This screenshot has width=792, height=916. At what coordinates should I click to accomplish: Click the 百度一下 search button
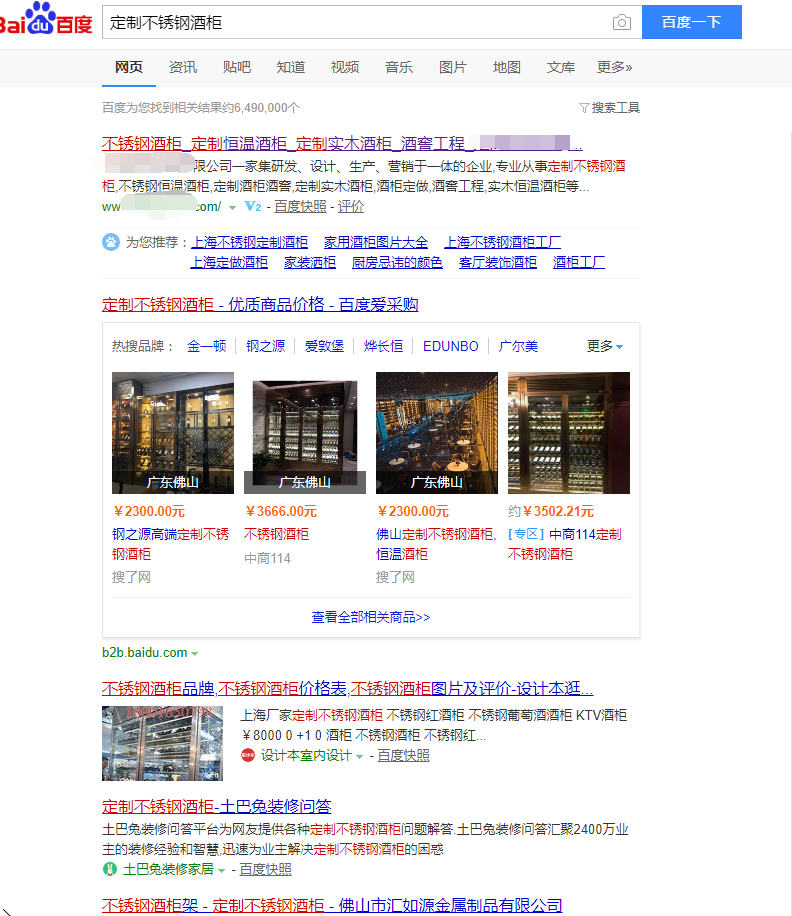(692, 22)
